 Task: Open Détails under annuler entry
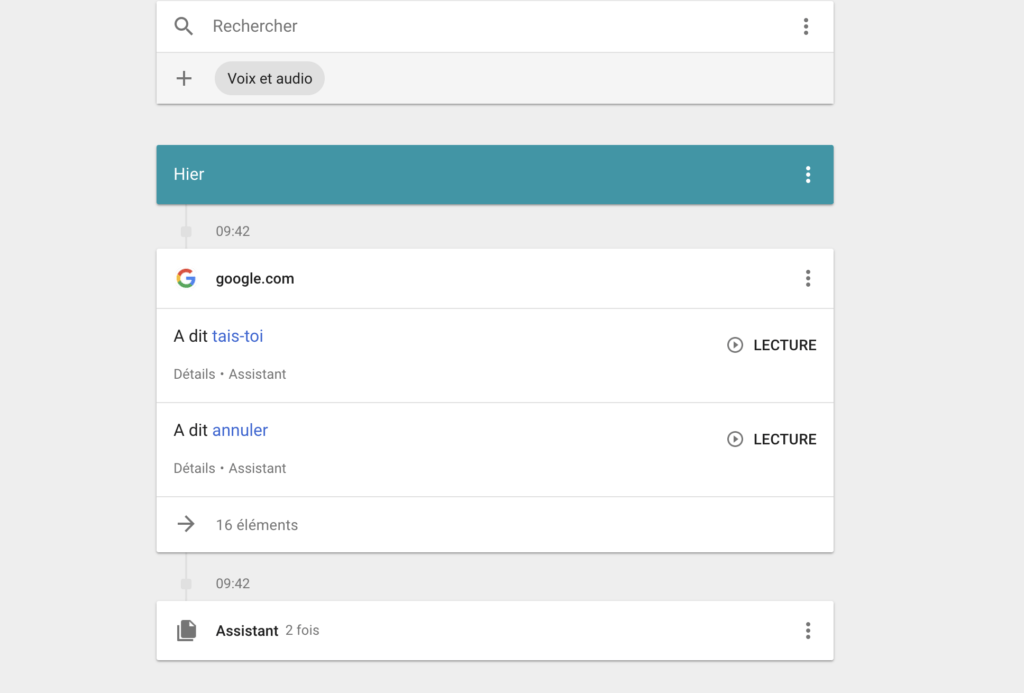(194, 468)
